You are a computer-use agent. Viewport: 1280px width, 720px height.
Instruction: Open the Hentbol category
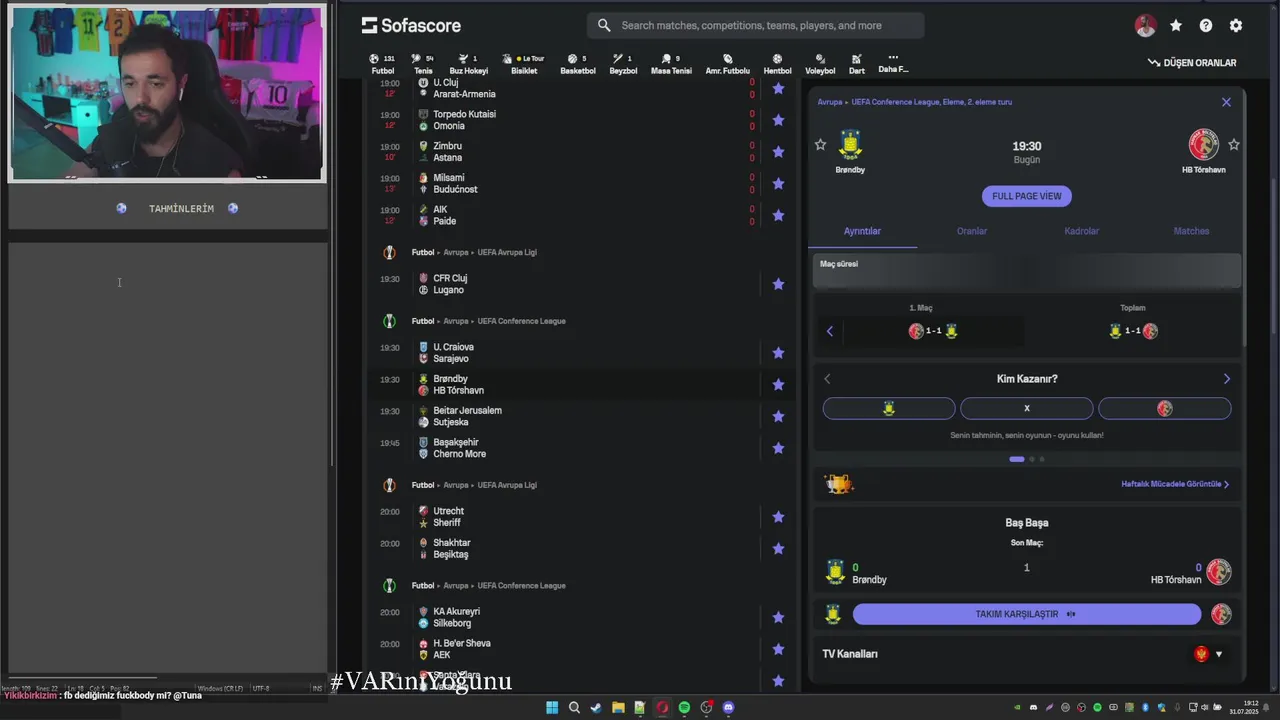pyautogui.click(x=777, y=64)
